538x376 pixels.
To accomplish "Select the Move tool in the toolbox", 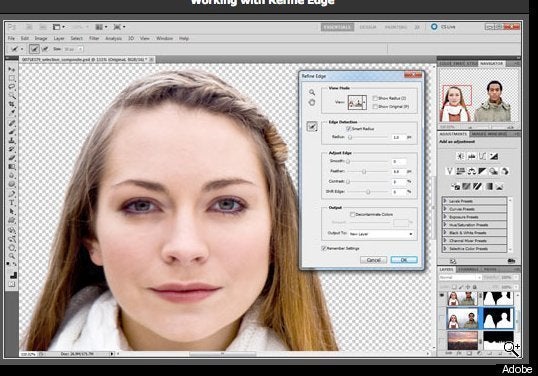I will click(x=12, y=69).
